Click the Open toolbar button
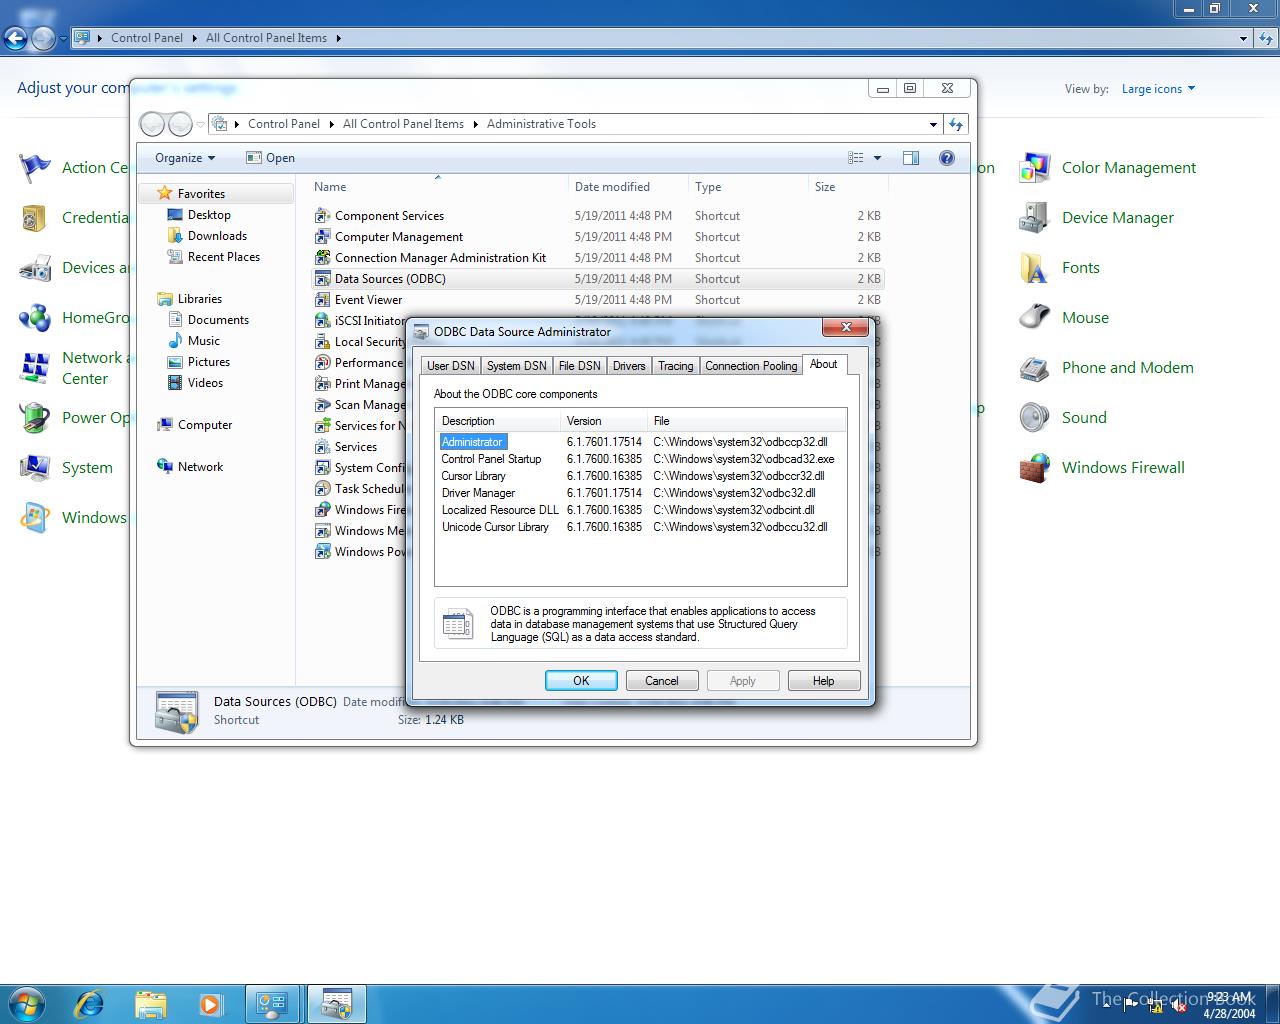The height and width of the screenshot is (1024, 1280). pos(271,158)
